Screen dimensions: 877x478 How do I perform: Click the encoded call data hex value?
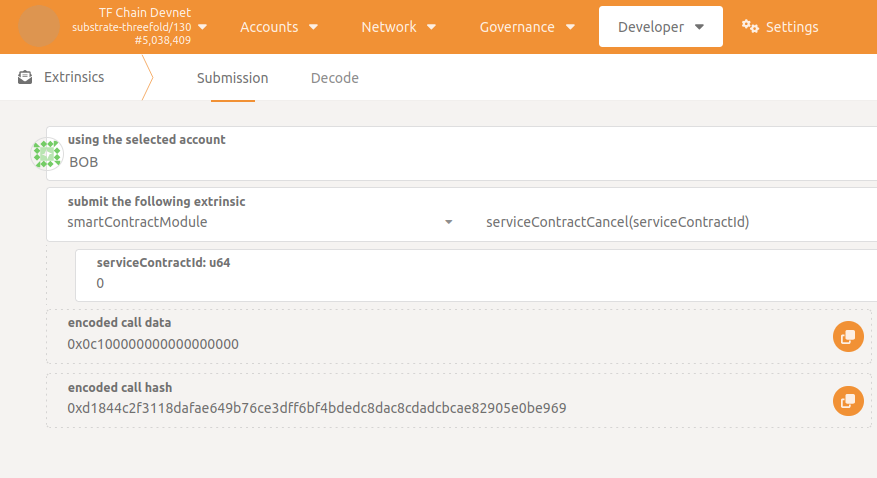153,344
